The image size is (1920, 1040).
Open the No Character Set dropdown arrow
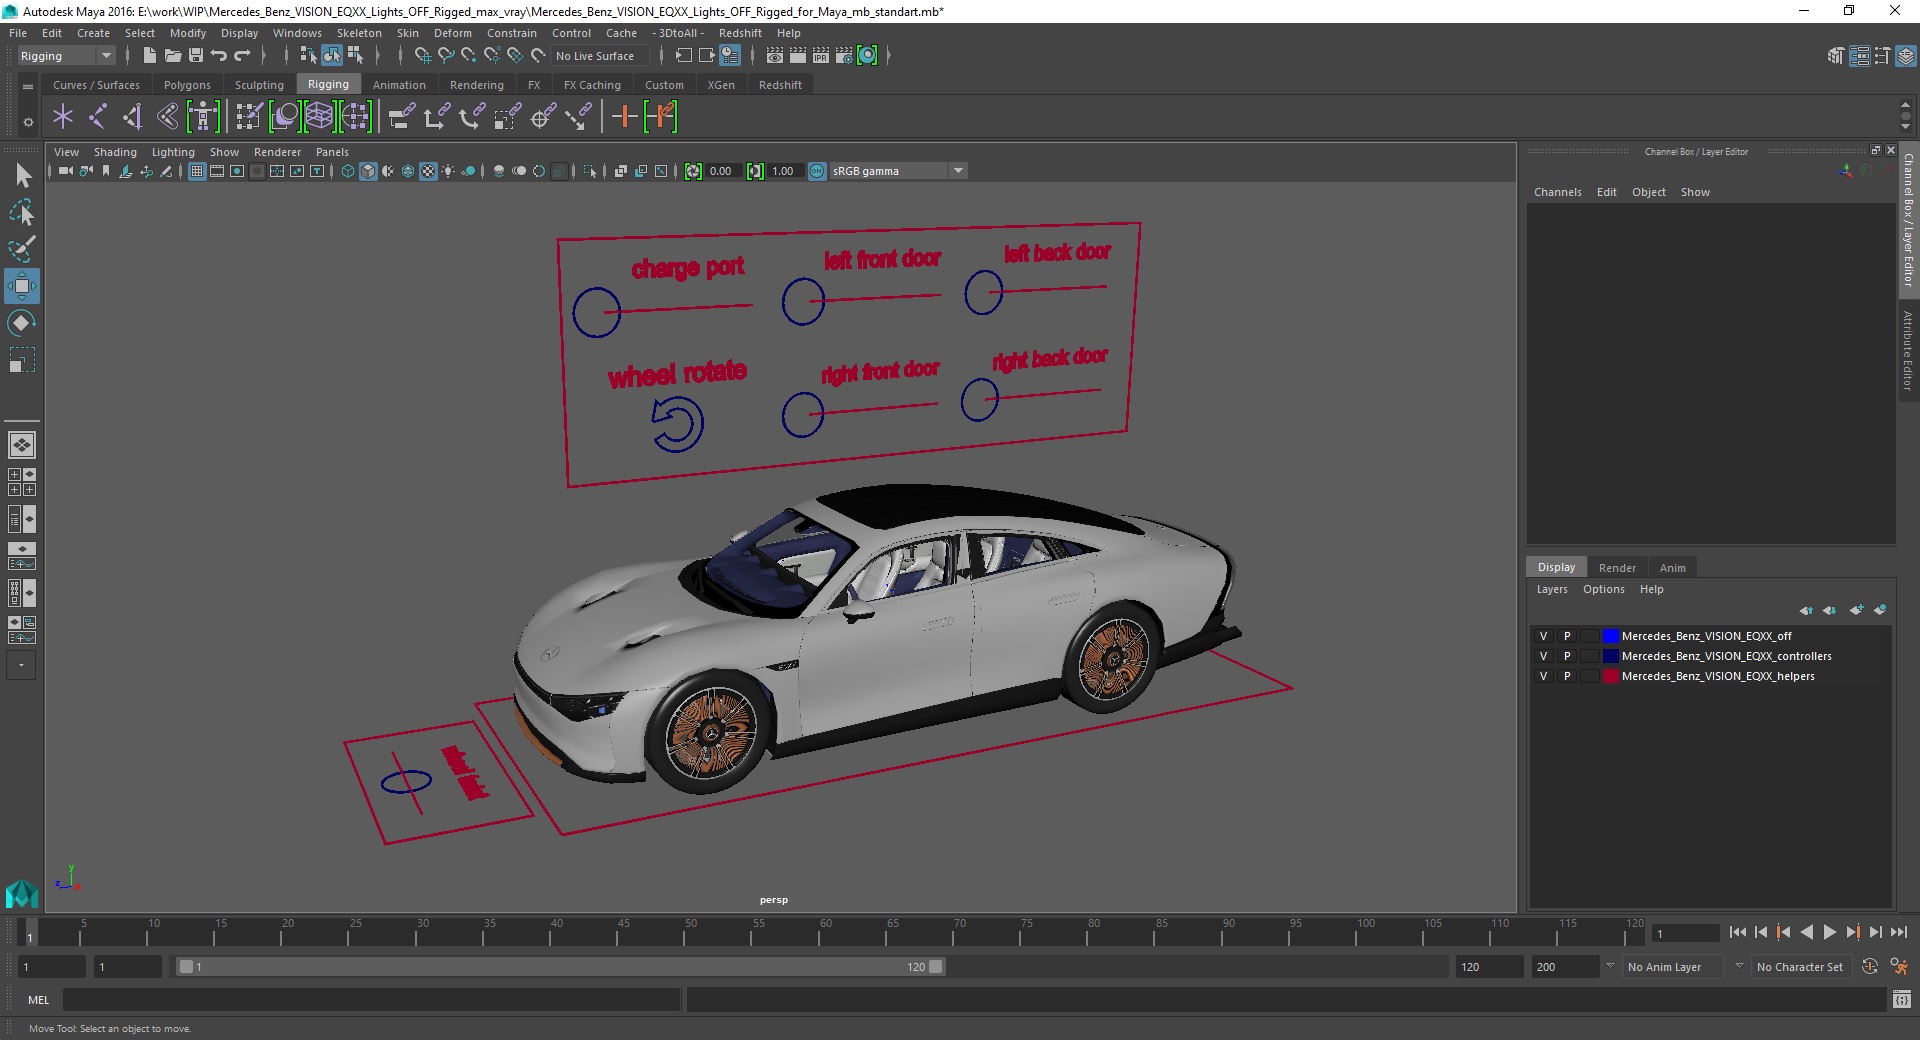click(1739, 966)
